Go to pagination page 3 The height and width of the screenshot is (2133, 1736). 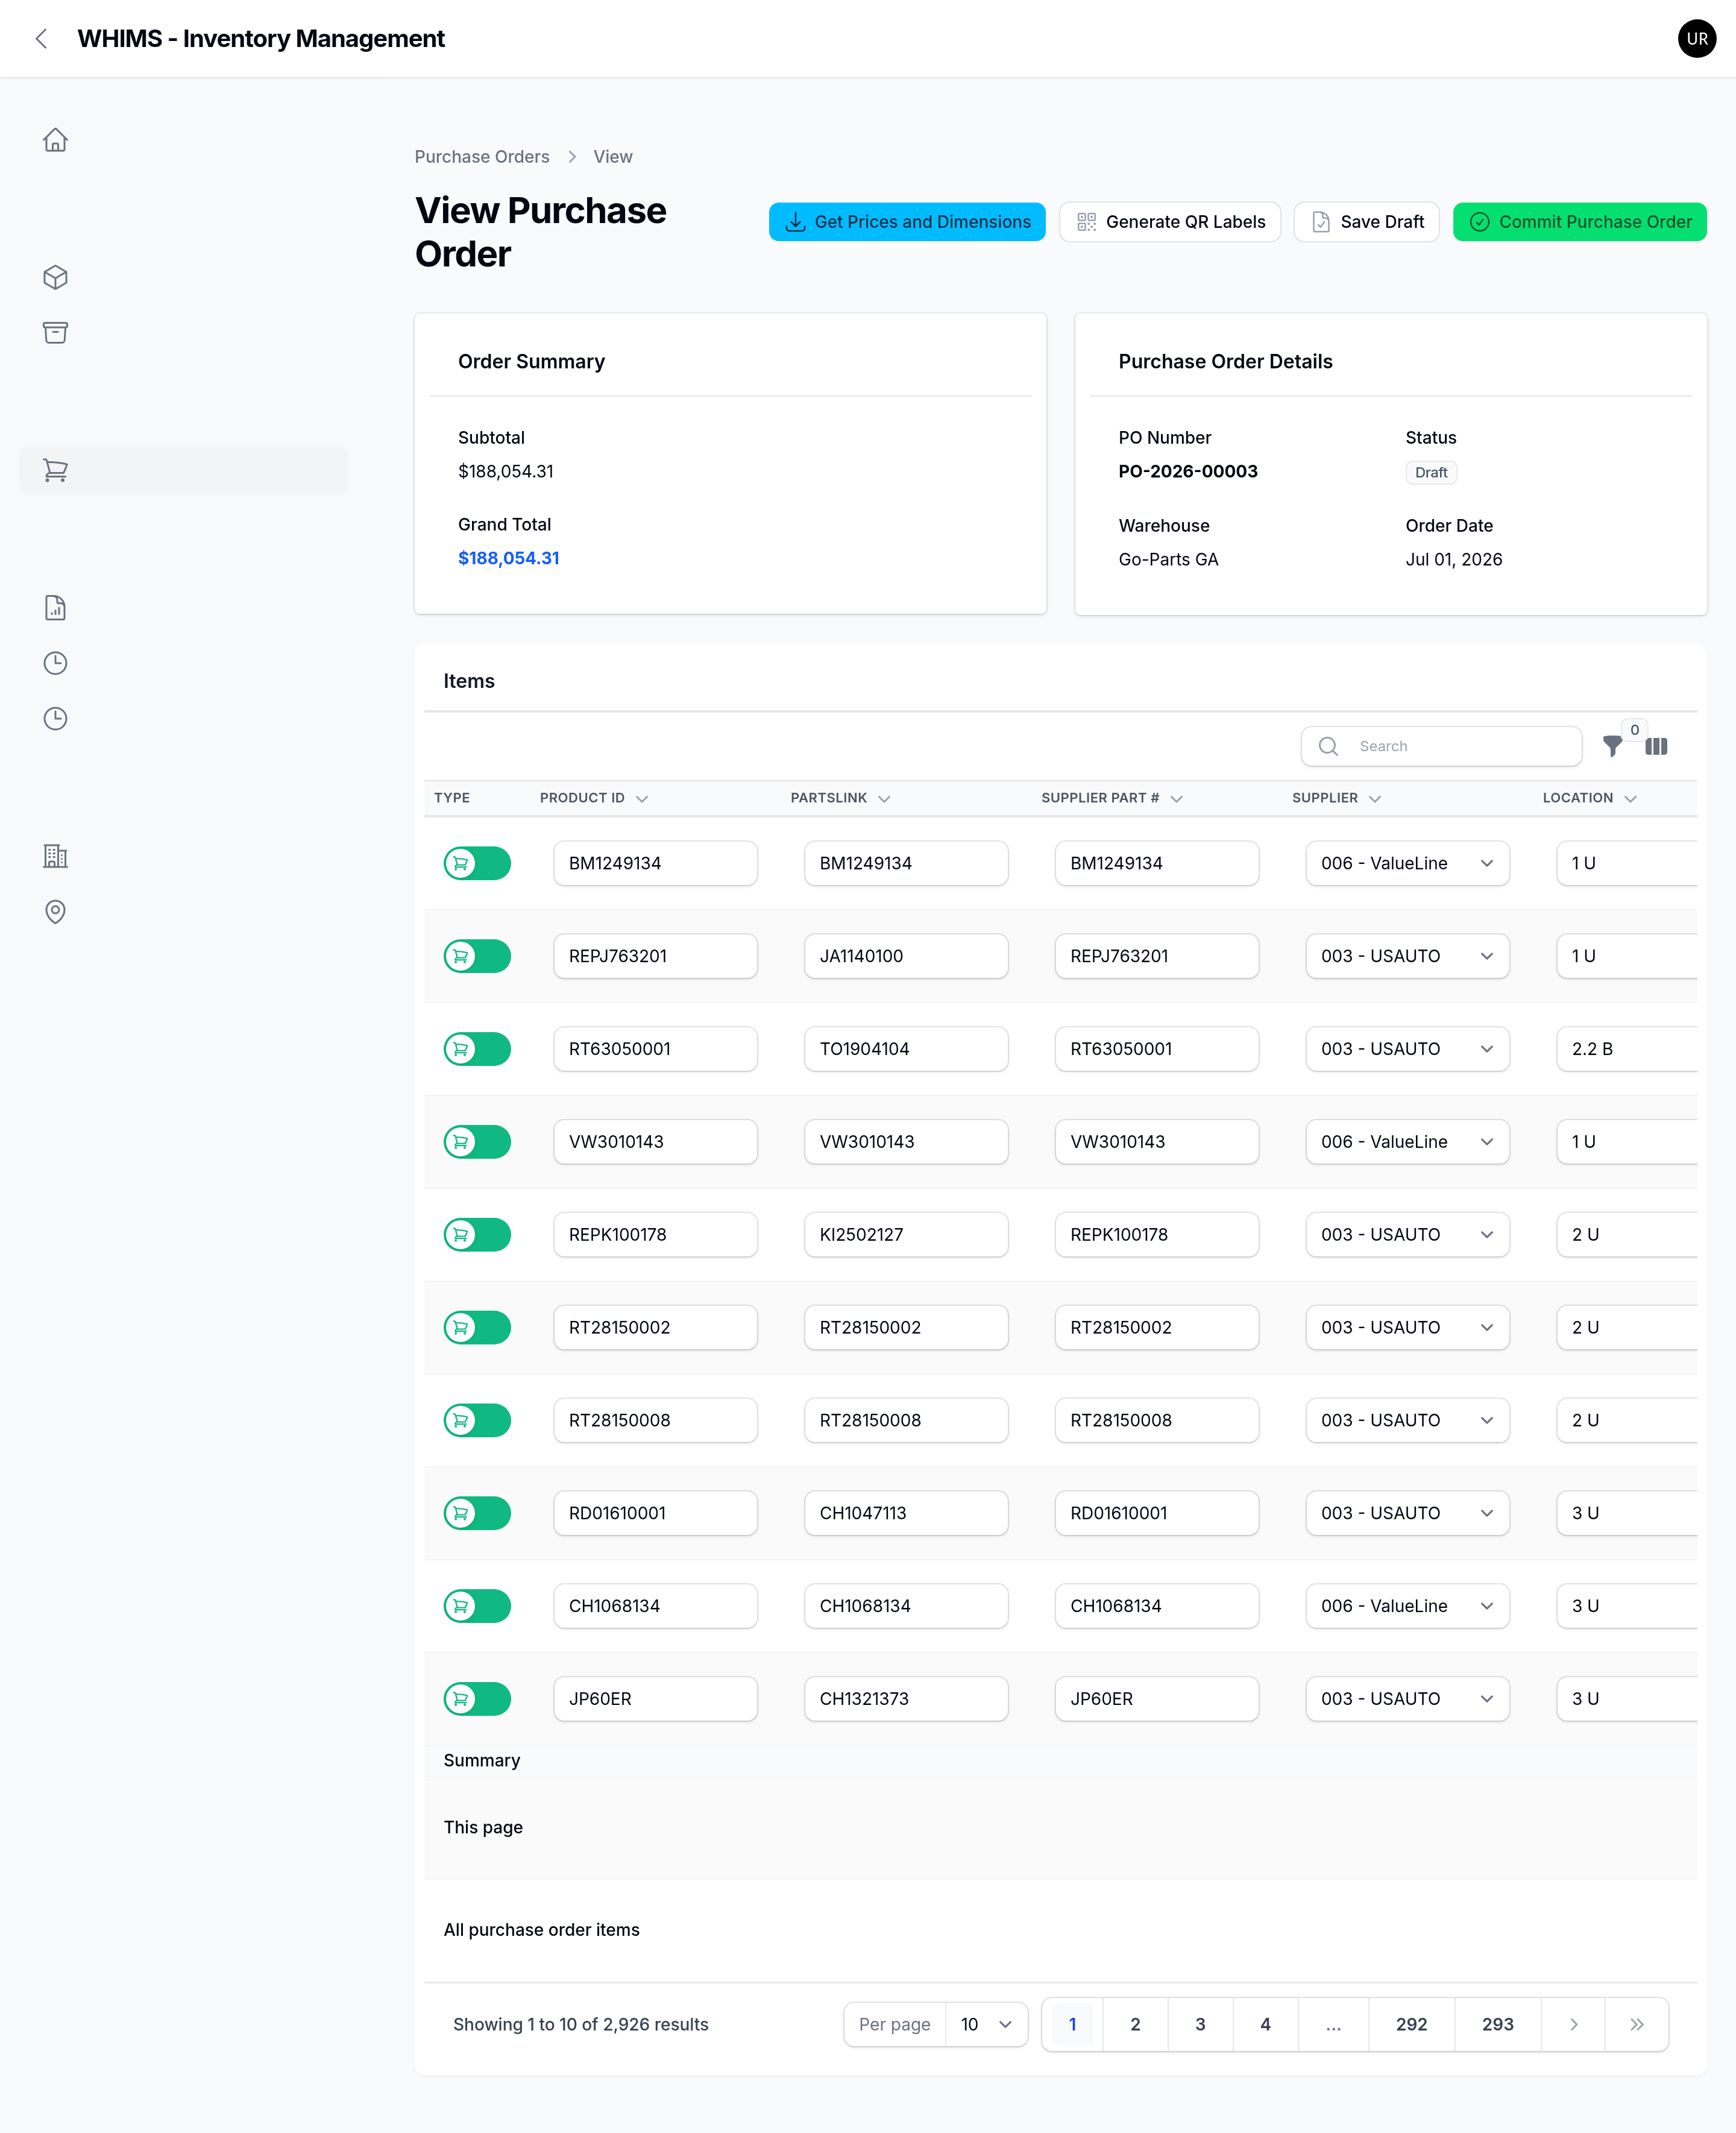coord(1200,2024)
